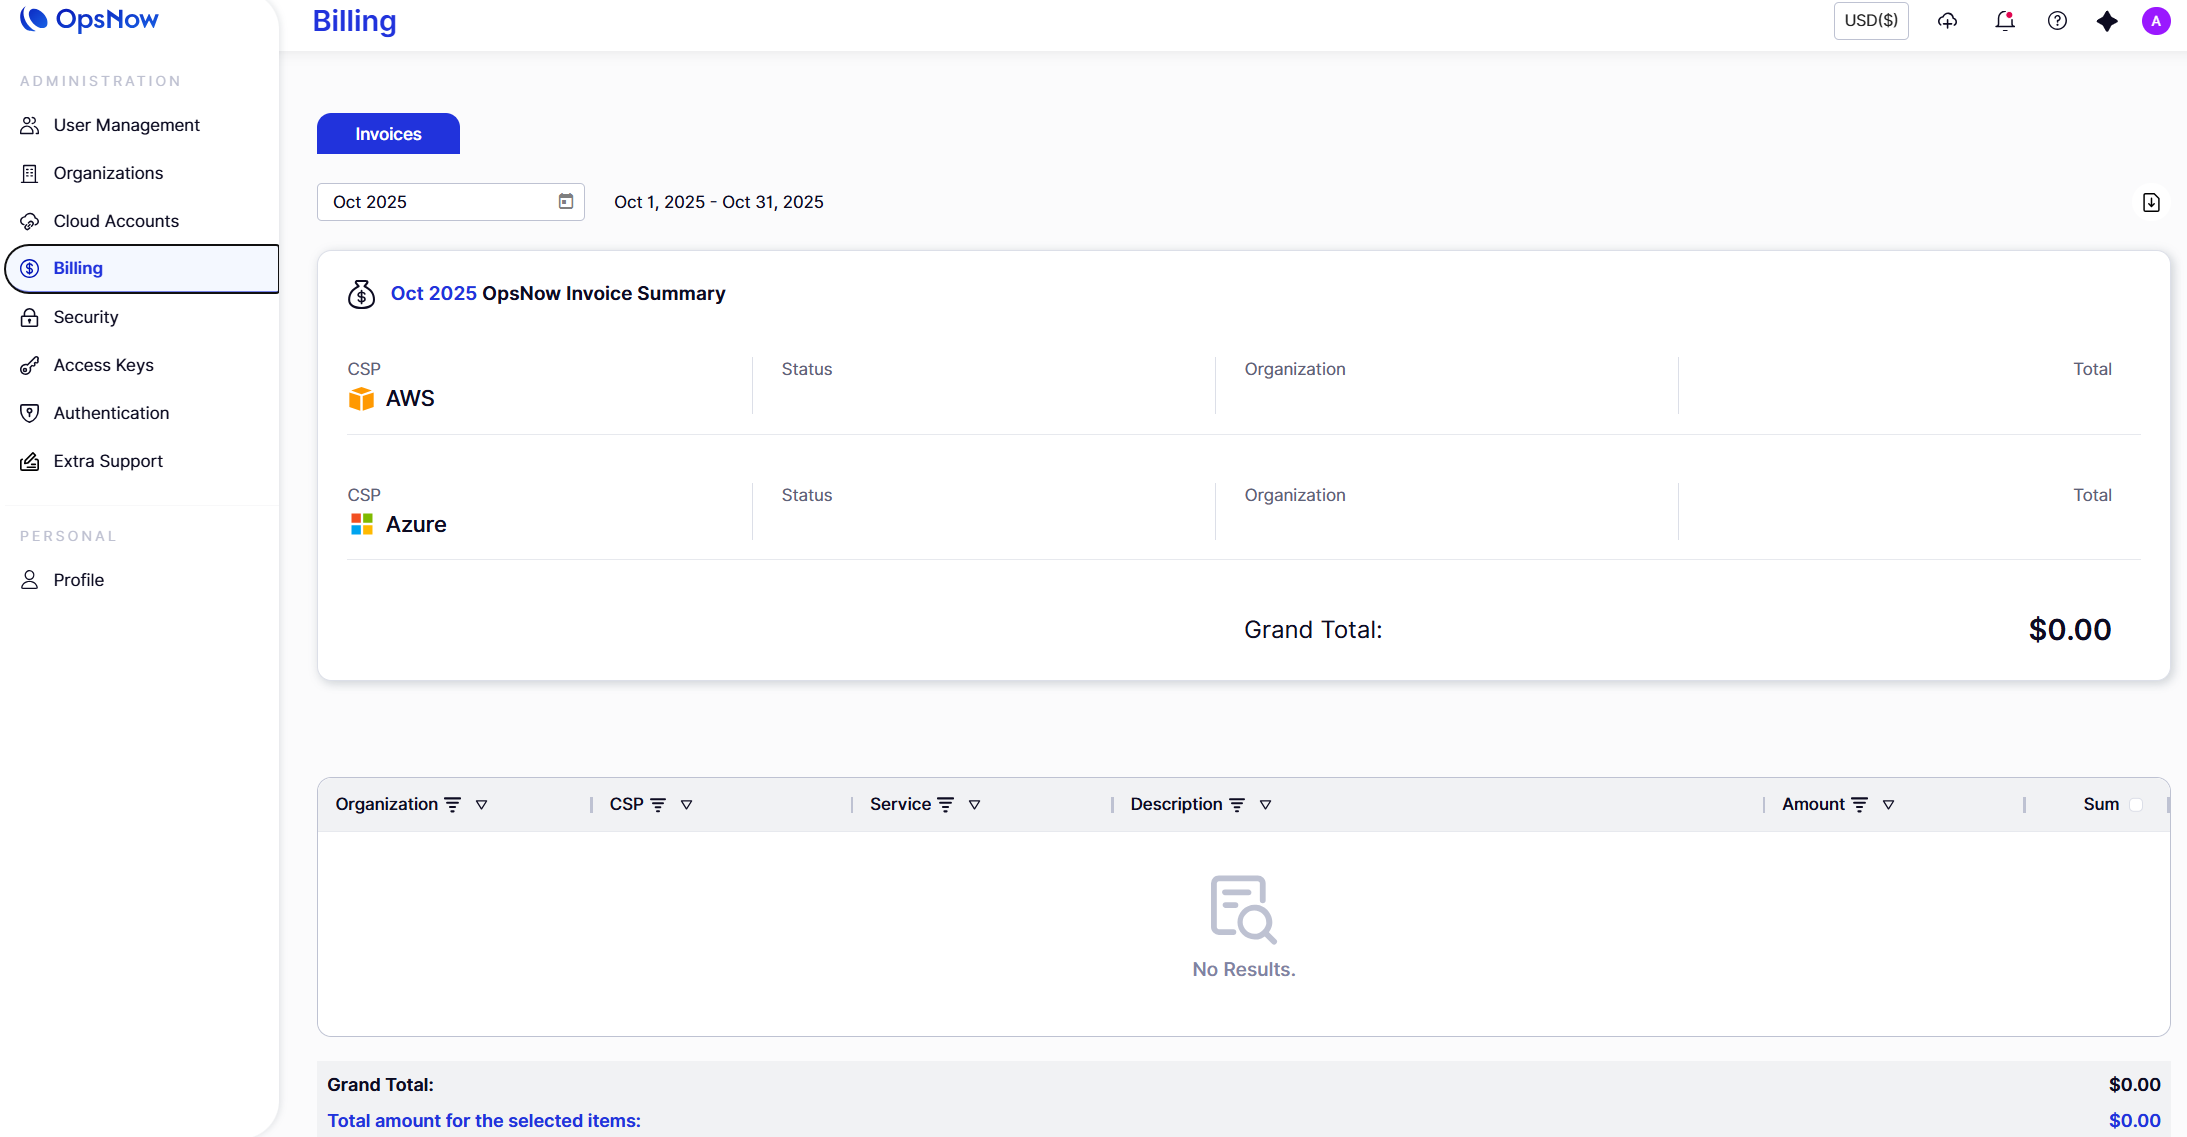2187x1137 pixels.
Task: Select the Invoices tab
Action: pyautogui.click(x=388, y=134)
